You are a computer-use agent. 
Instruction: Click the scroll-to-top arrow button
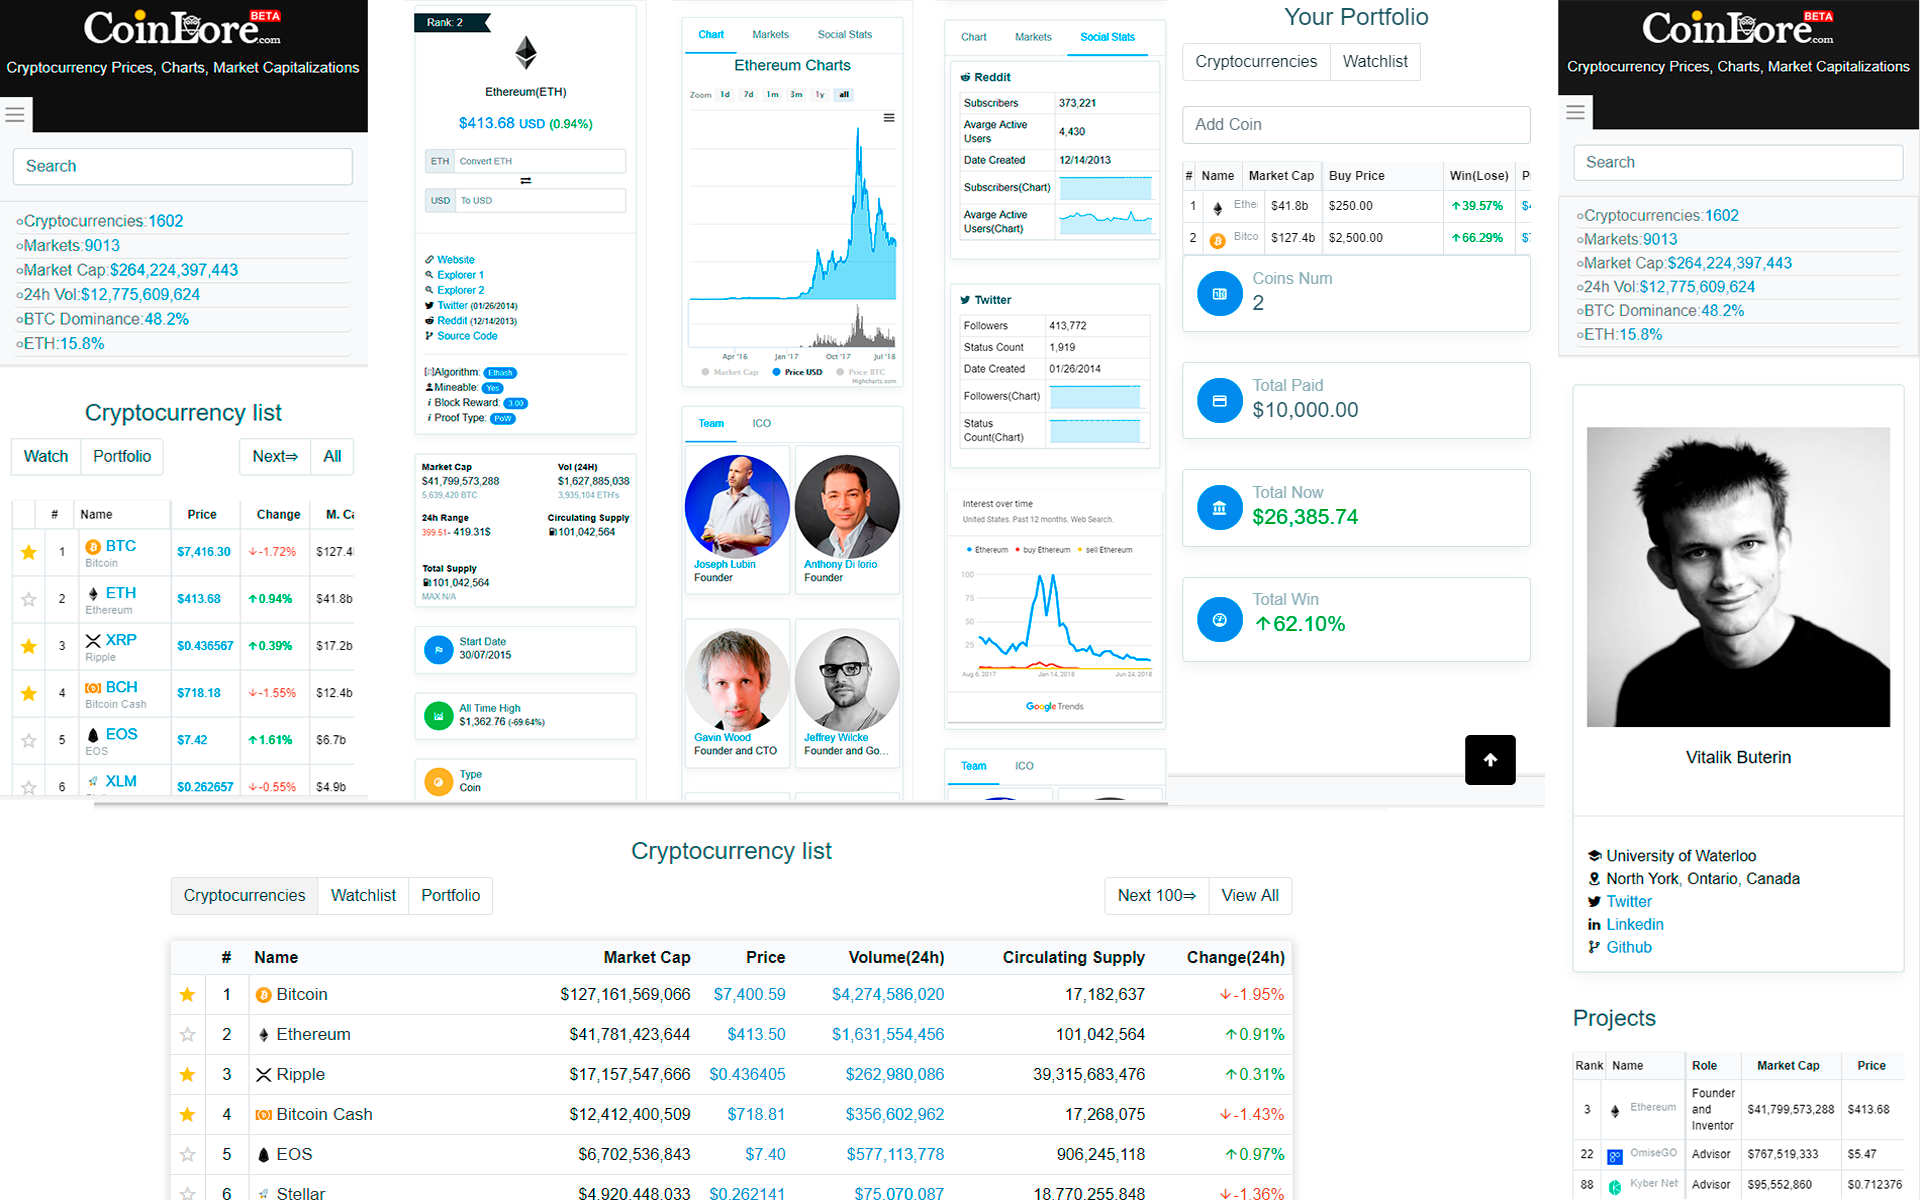(x=1490, y=760)
